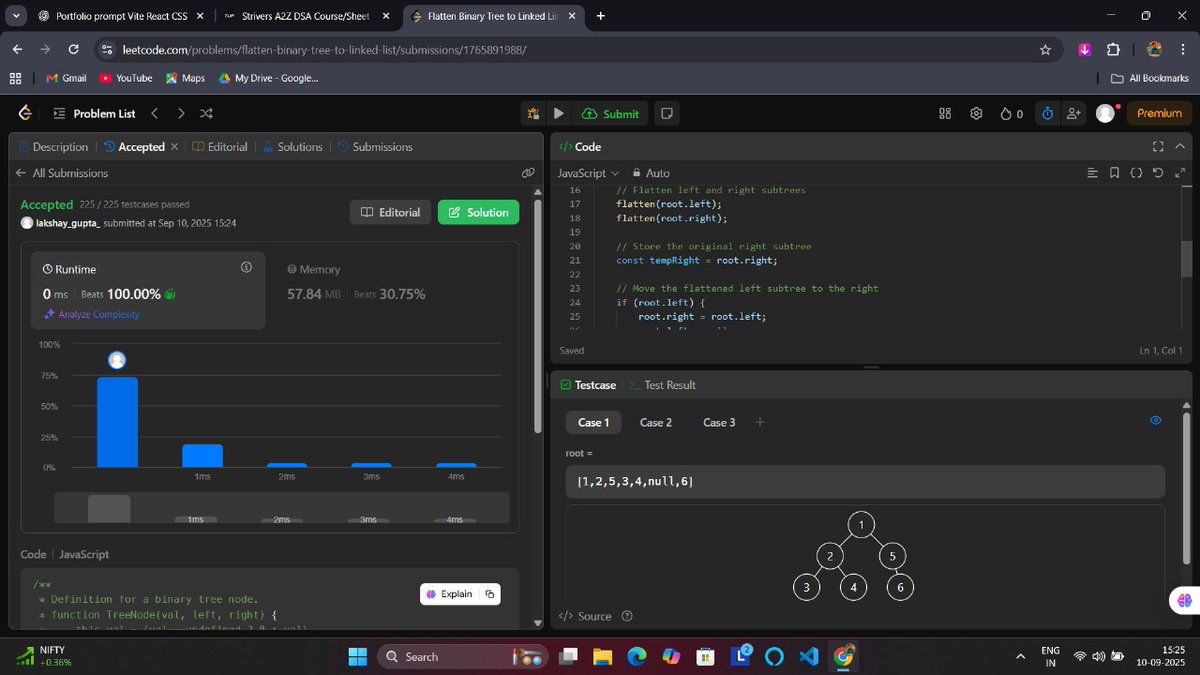The image size is (1200, 675).
Task: Run code with the play icon
Action: [x=559, y=114]
